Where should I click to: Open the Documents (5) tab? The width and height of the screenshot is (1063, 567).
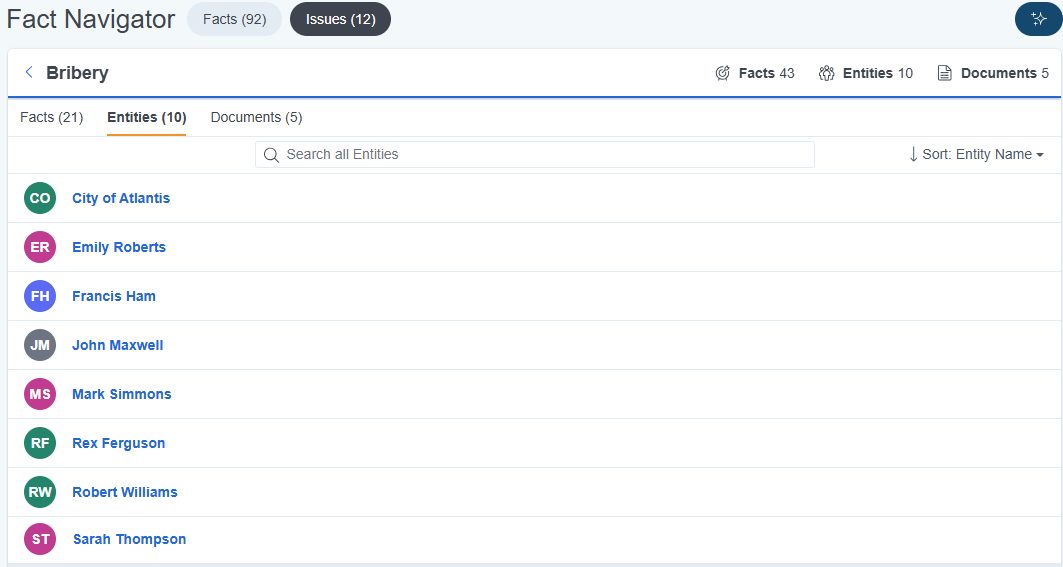[256, 117]
